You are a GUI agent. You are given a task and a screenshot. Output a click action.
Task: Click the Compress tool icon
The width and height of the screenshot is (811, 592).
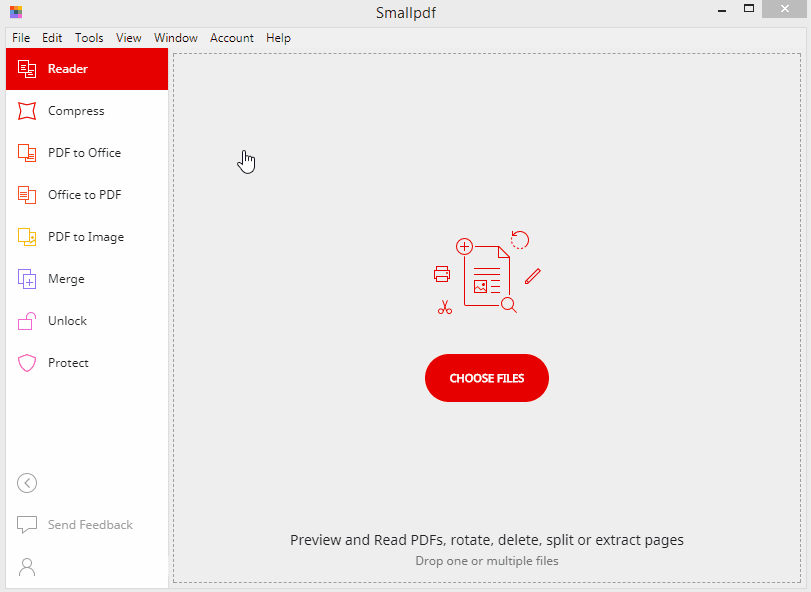(x=27, y=111)
